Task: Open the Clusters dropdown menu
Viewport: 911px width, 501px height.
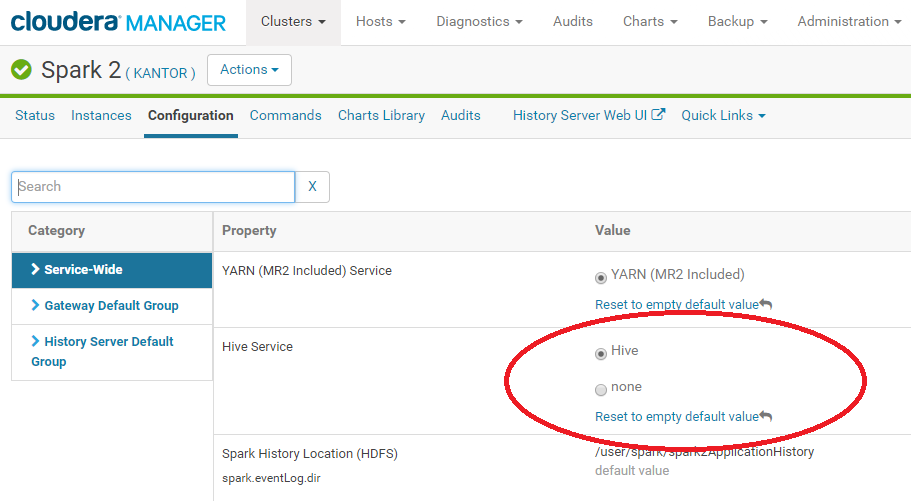Action: point(293,22)
